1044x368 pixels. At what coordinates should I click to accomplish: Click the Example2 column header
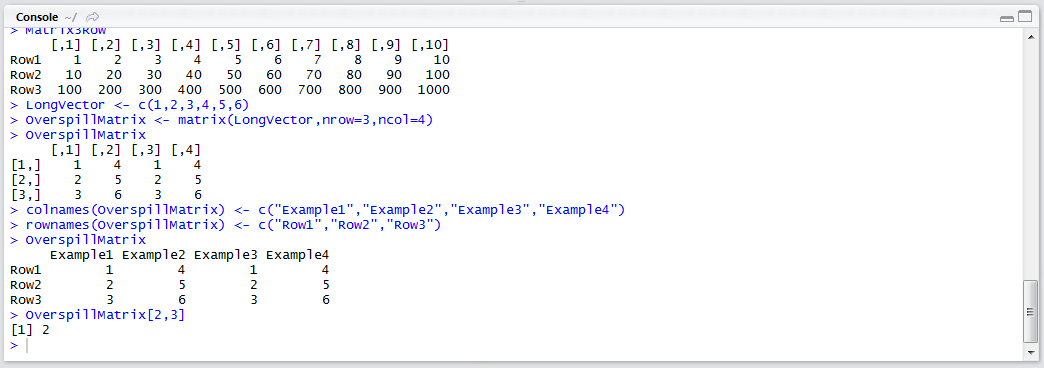click(x=154, y=255)
